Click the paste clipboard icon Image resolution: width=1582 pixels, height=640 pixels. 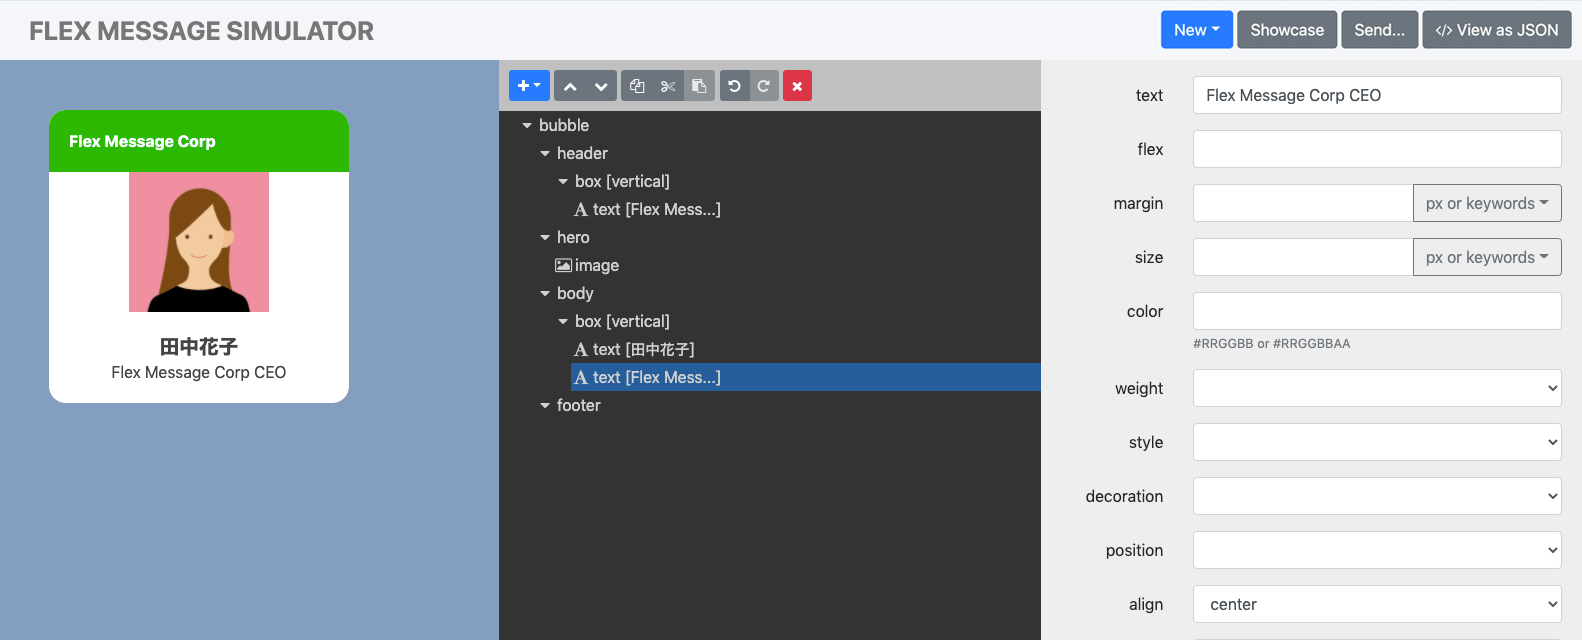tap(699, 86)
